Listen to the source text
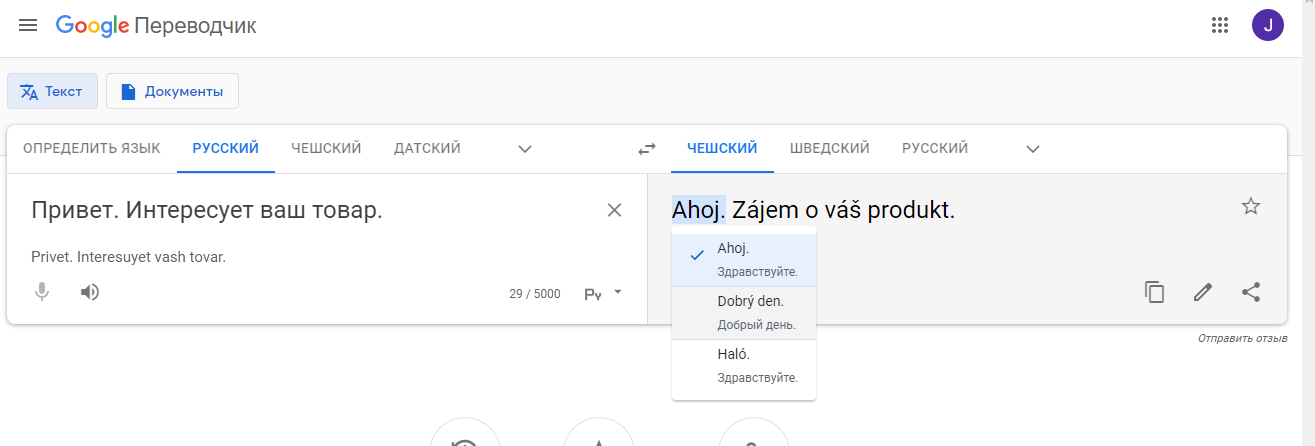This screenshot has height=446, width=1315. [x=90, y=292]
